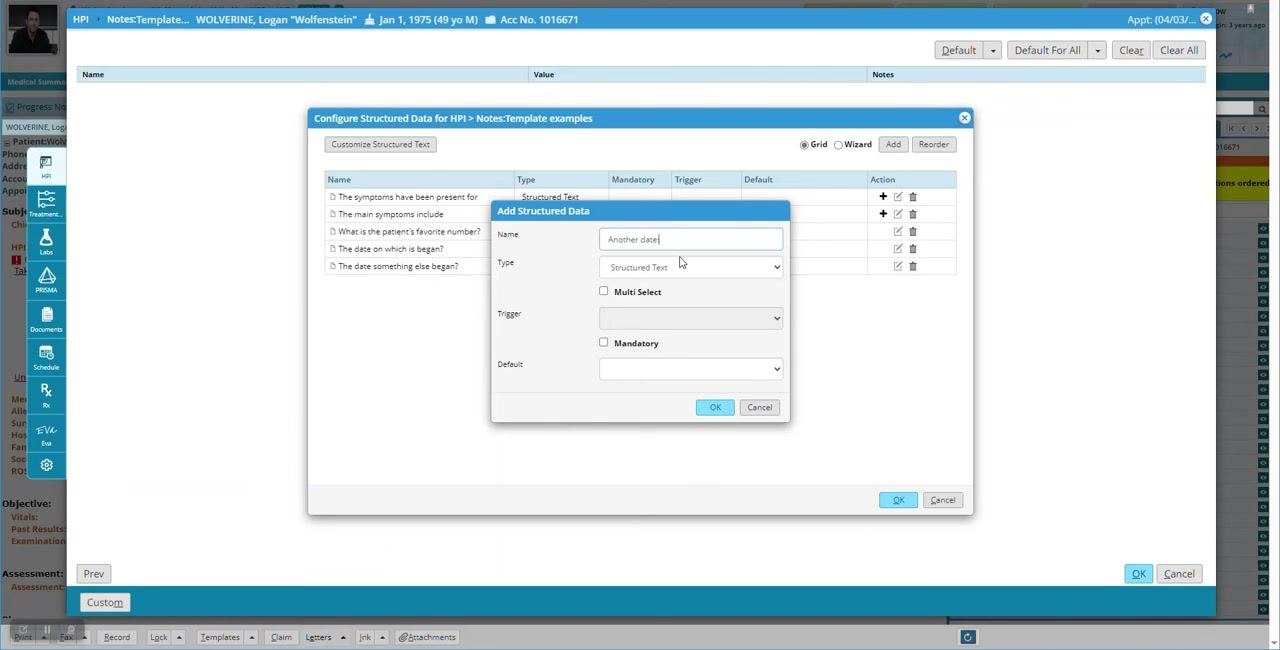
Task: Expand the Default For All arrow menu
Action: point(1097,50)
